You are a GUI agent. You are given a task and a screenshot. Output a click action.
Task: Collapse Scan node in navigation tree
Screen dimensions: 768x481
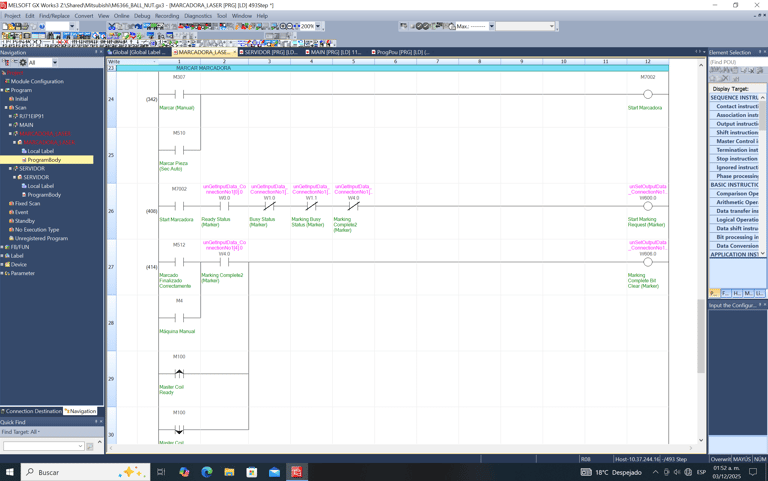click(6, 108)
